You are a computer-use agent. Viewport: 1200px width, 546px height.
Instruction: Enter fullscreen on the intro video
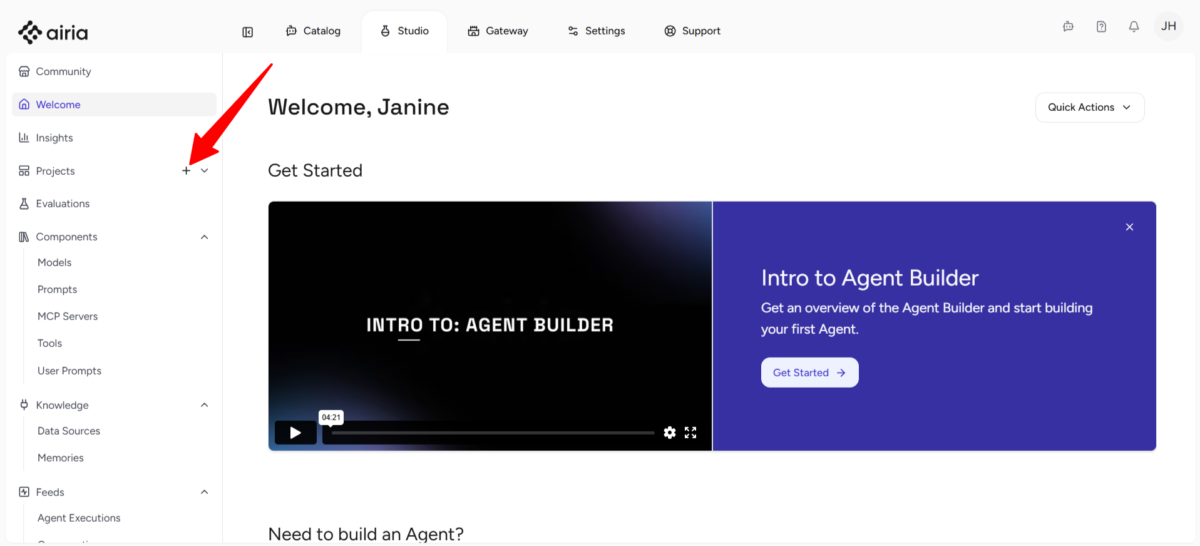pyautogui.click(x=690, y=433)
